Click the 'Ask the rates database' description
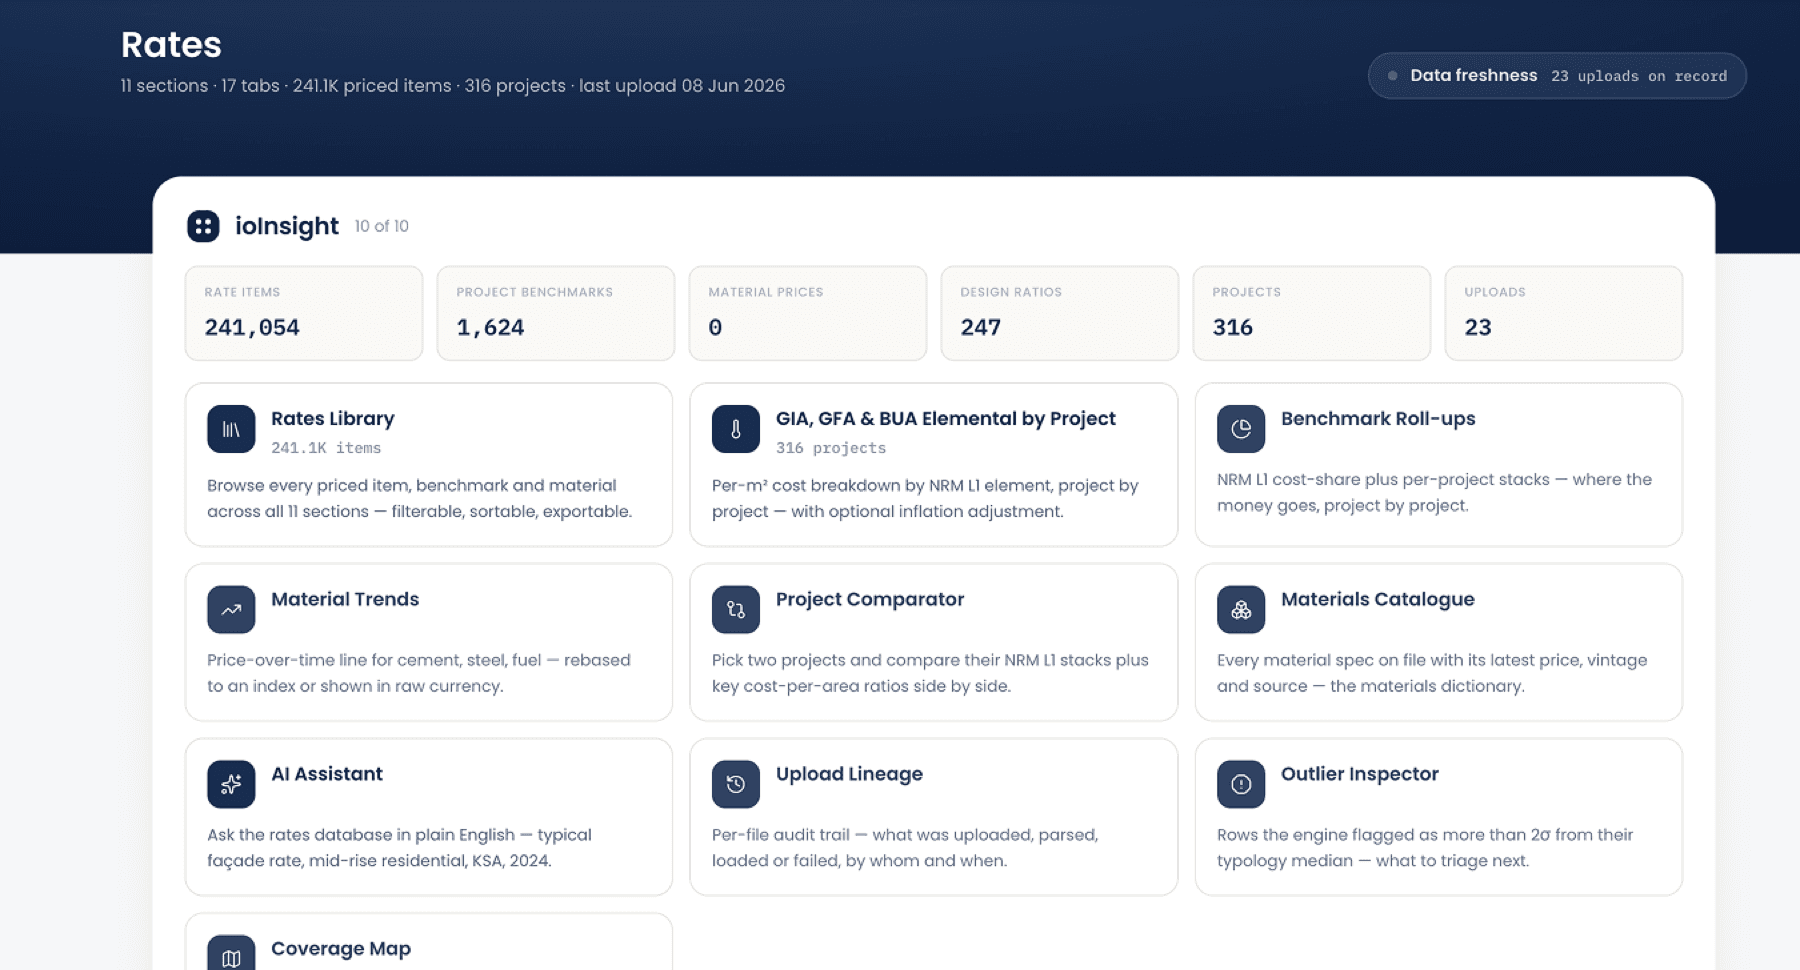 (x=399, y=848)
